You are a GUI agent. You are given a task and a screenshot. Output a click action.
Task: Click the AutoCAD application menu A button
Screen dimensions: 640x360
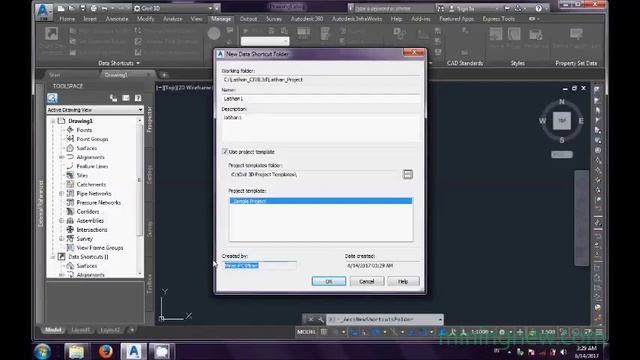(43, 11)
